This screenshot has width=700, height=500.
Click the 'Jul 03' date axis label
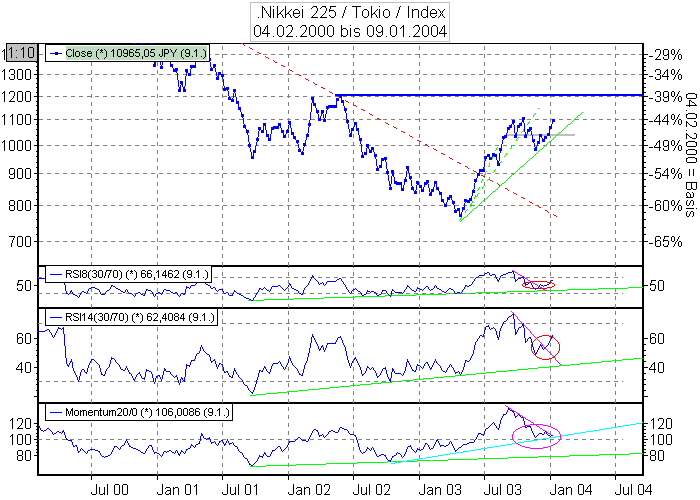pyautogui.click(x=503, y=490)
